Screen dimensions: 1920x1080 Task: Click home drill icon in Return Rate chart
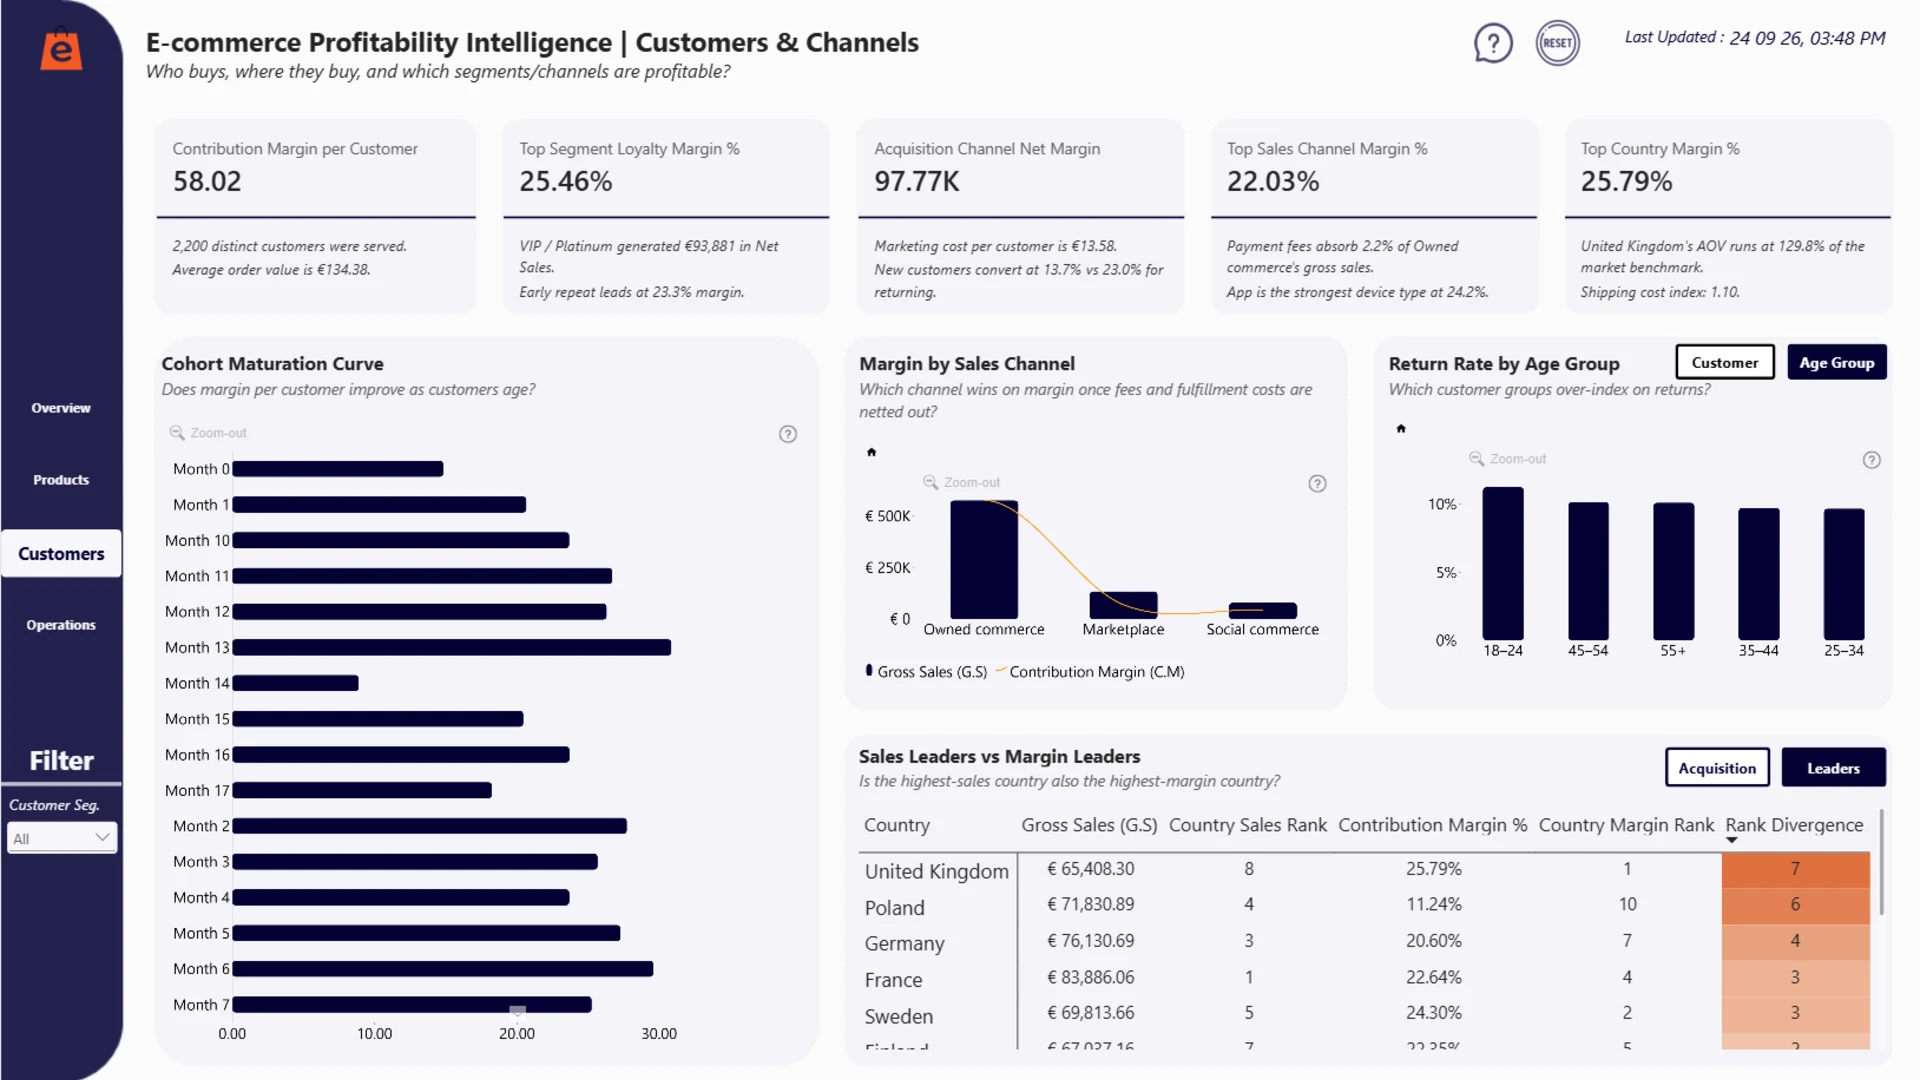pos(1401,429)
